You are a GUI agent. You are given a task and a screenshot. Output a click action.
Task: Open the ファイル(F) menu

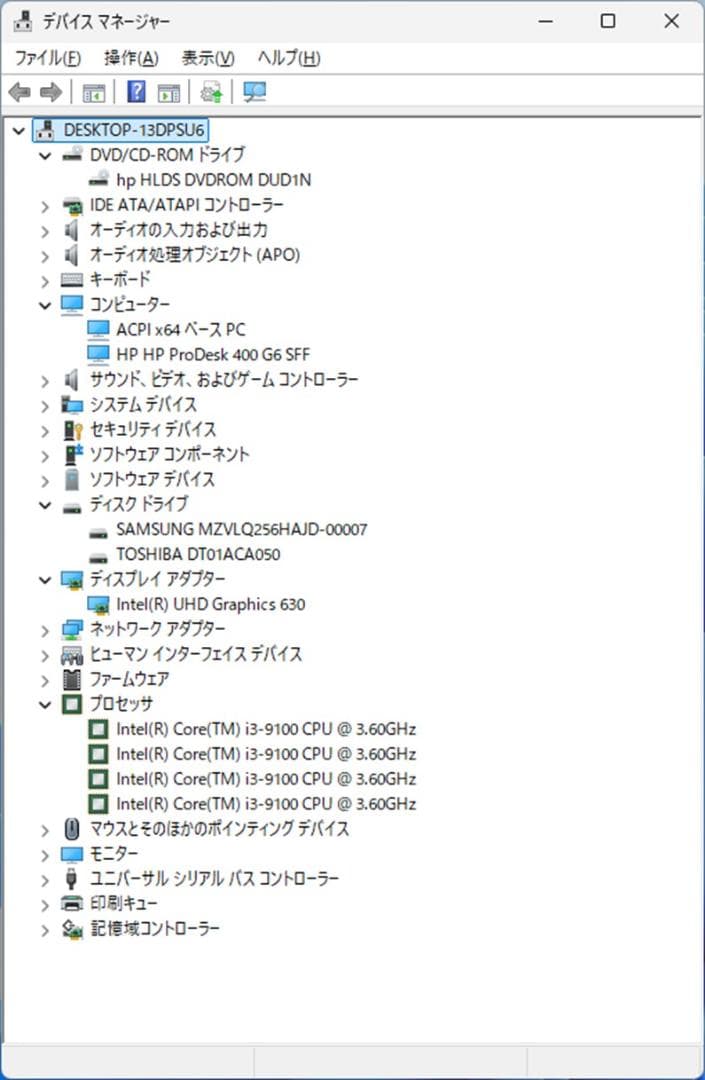tap(48, 58)
